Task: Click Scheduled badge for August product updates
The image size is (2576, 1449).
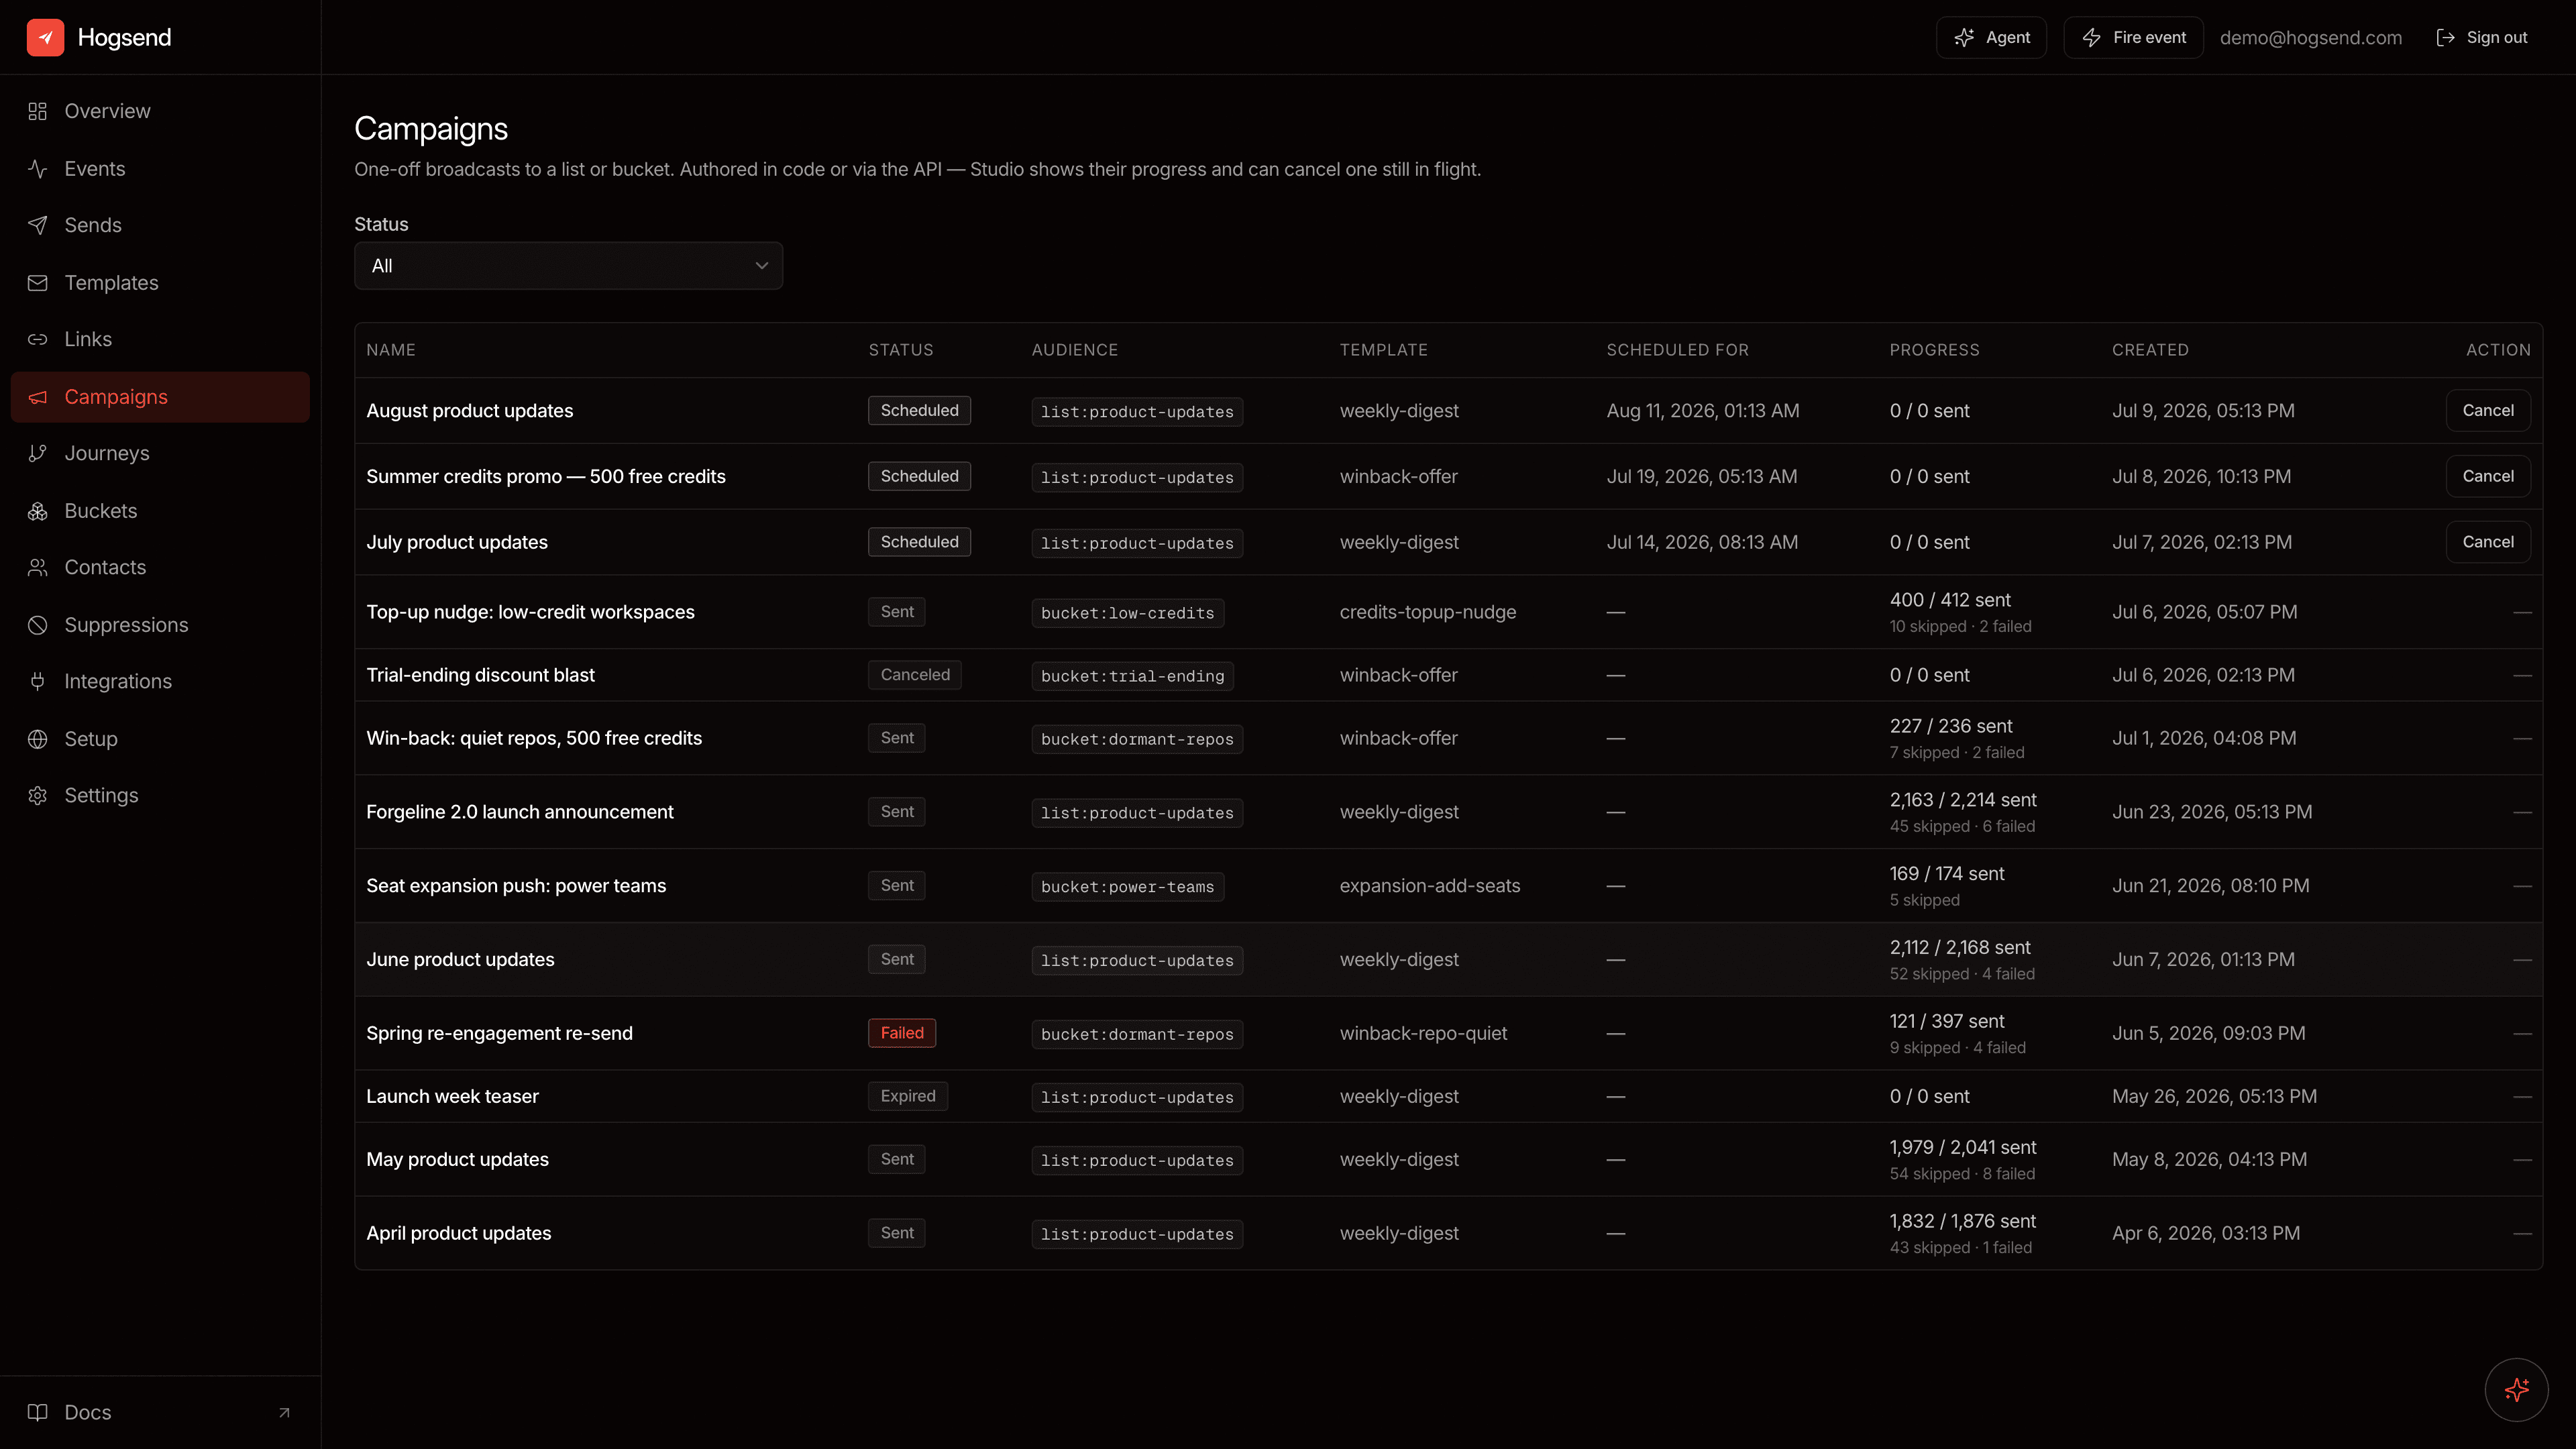Action: point(919,411)
